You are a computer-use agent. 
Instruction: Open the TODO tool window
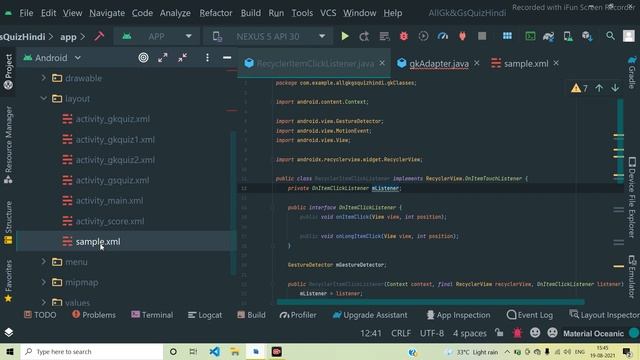[40, 315]
